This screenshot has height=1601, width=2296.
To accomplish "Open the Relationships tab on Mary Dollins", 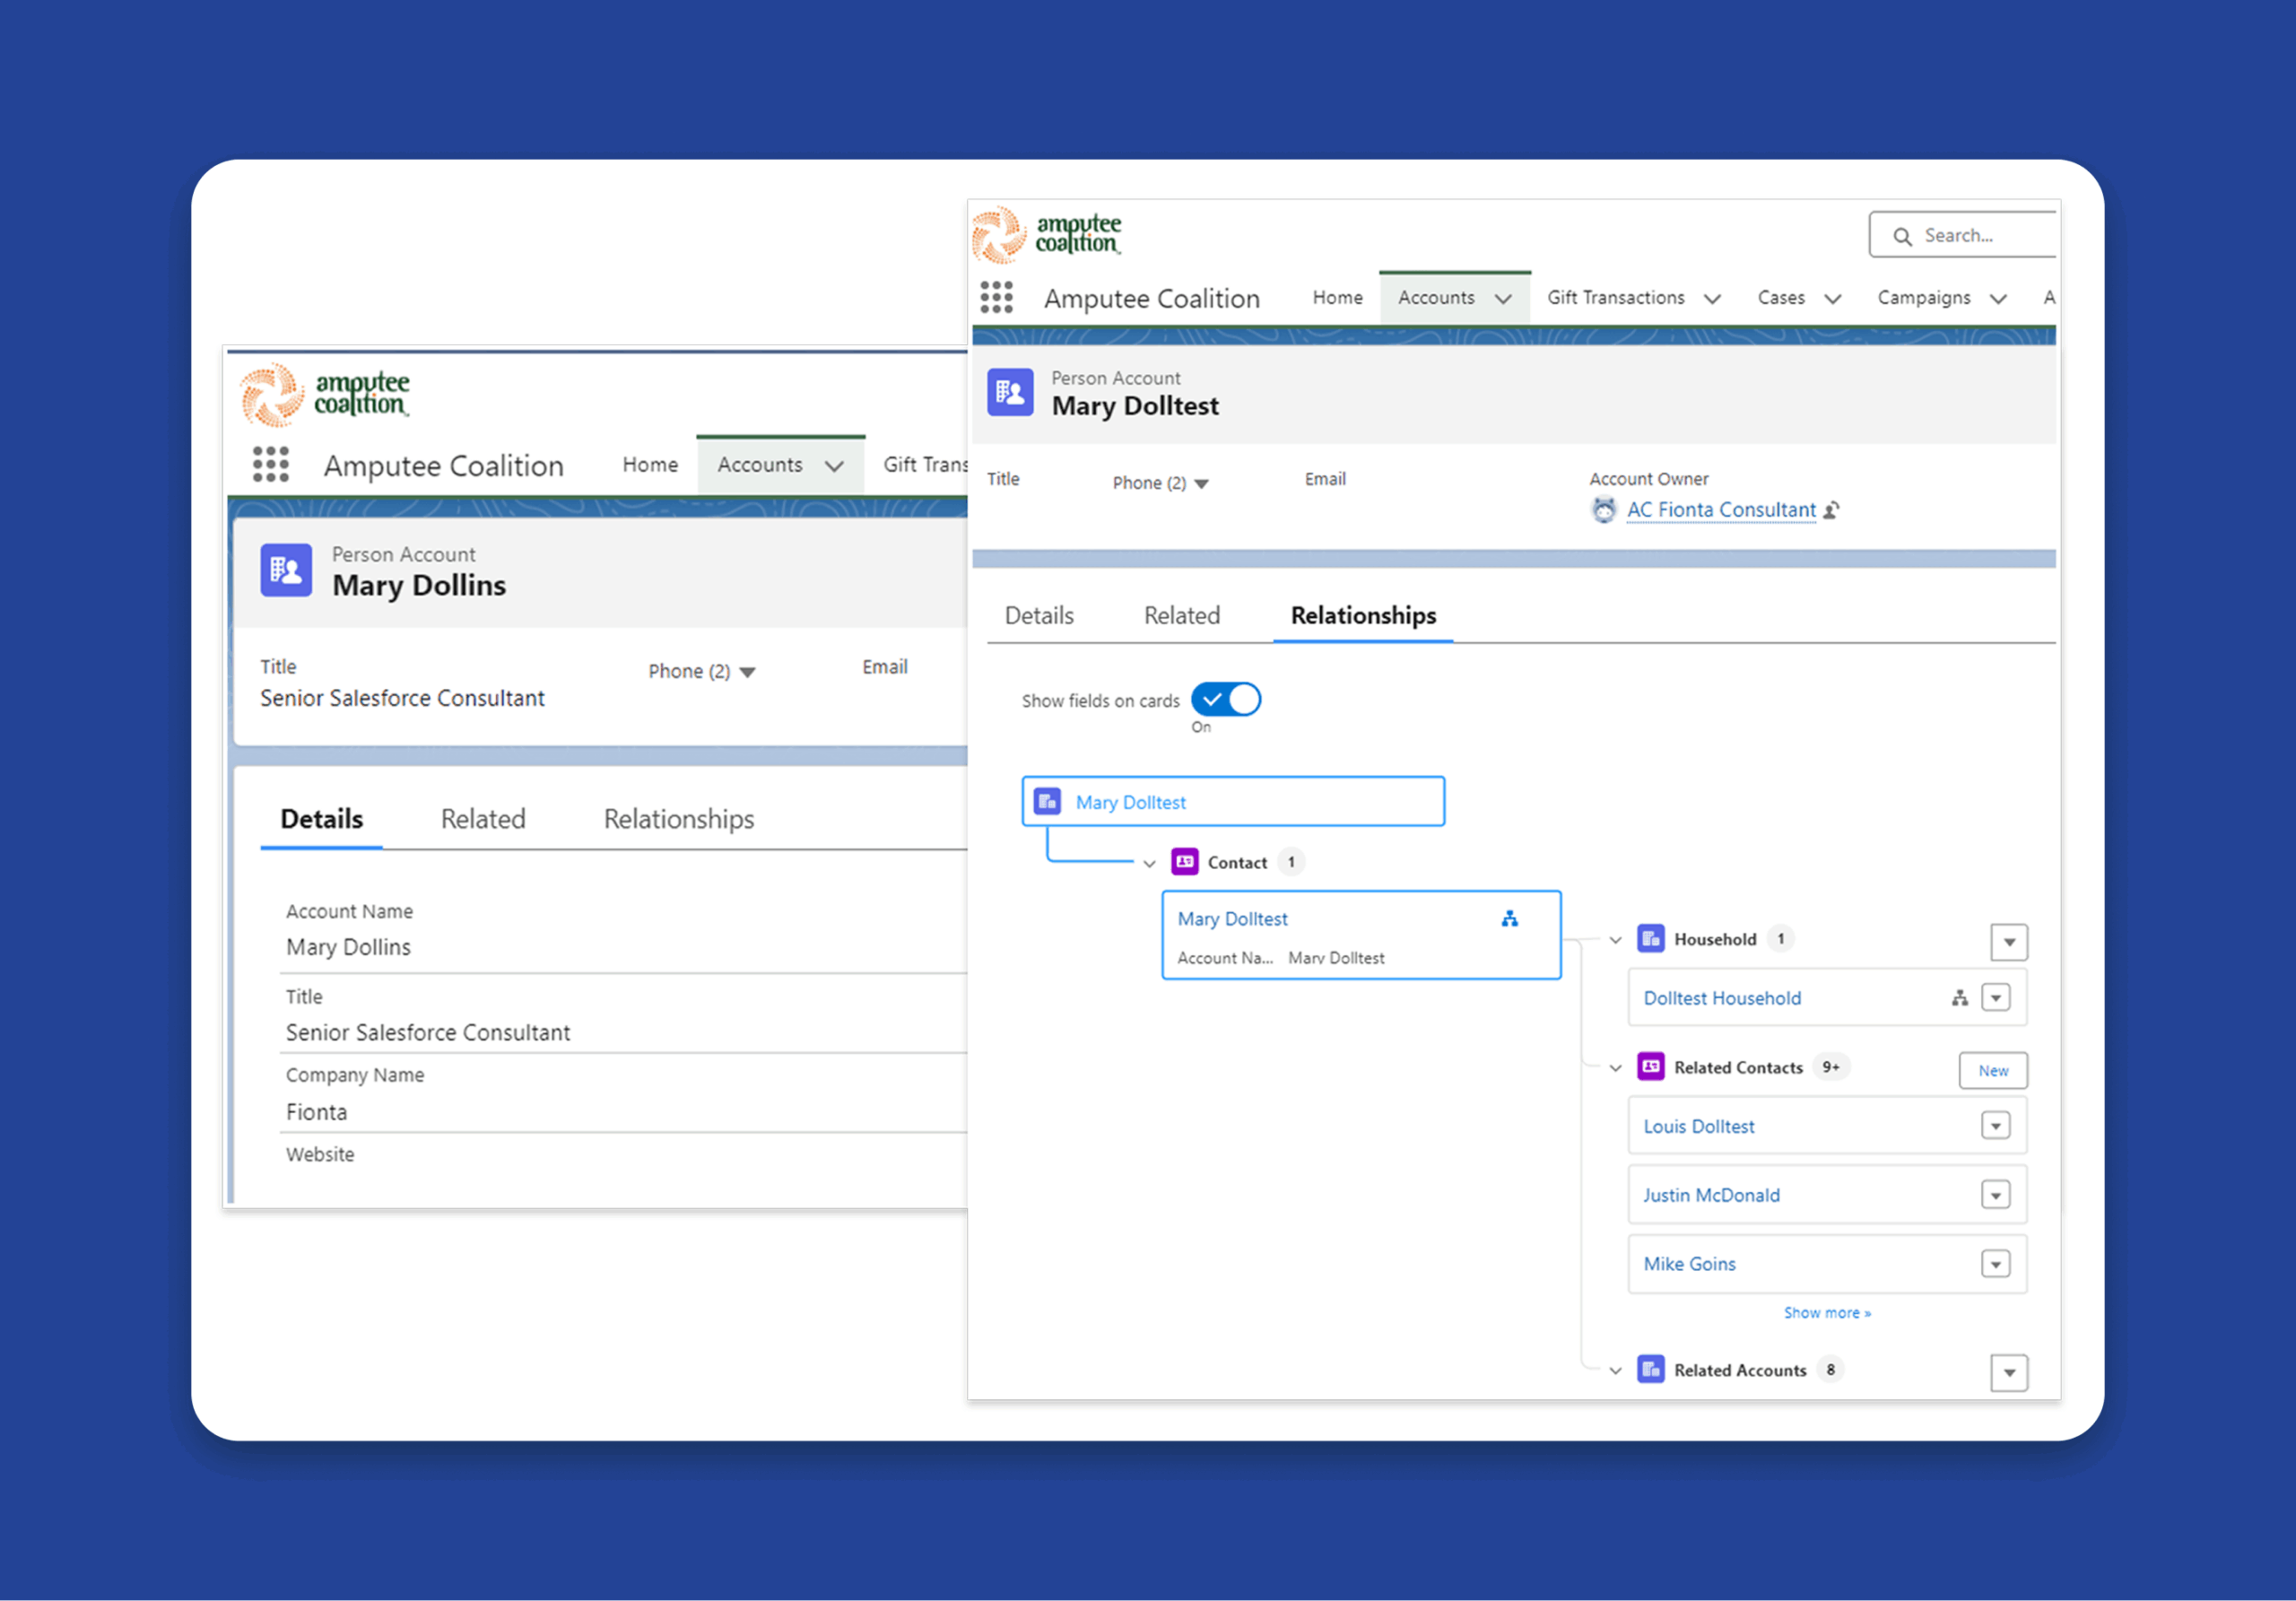I will [678, 819].
